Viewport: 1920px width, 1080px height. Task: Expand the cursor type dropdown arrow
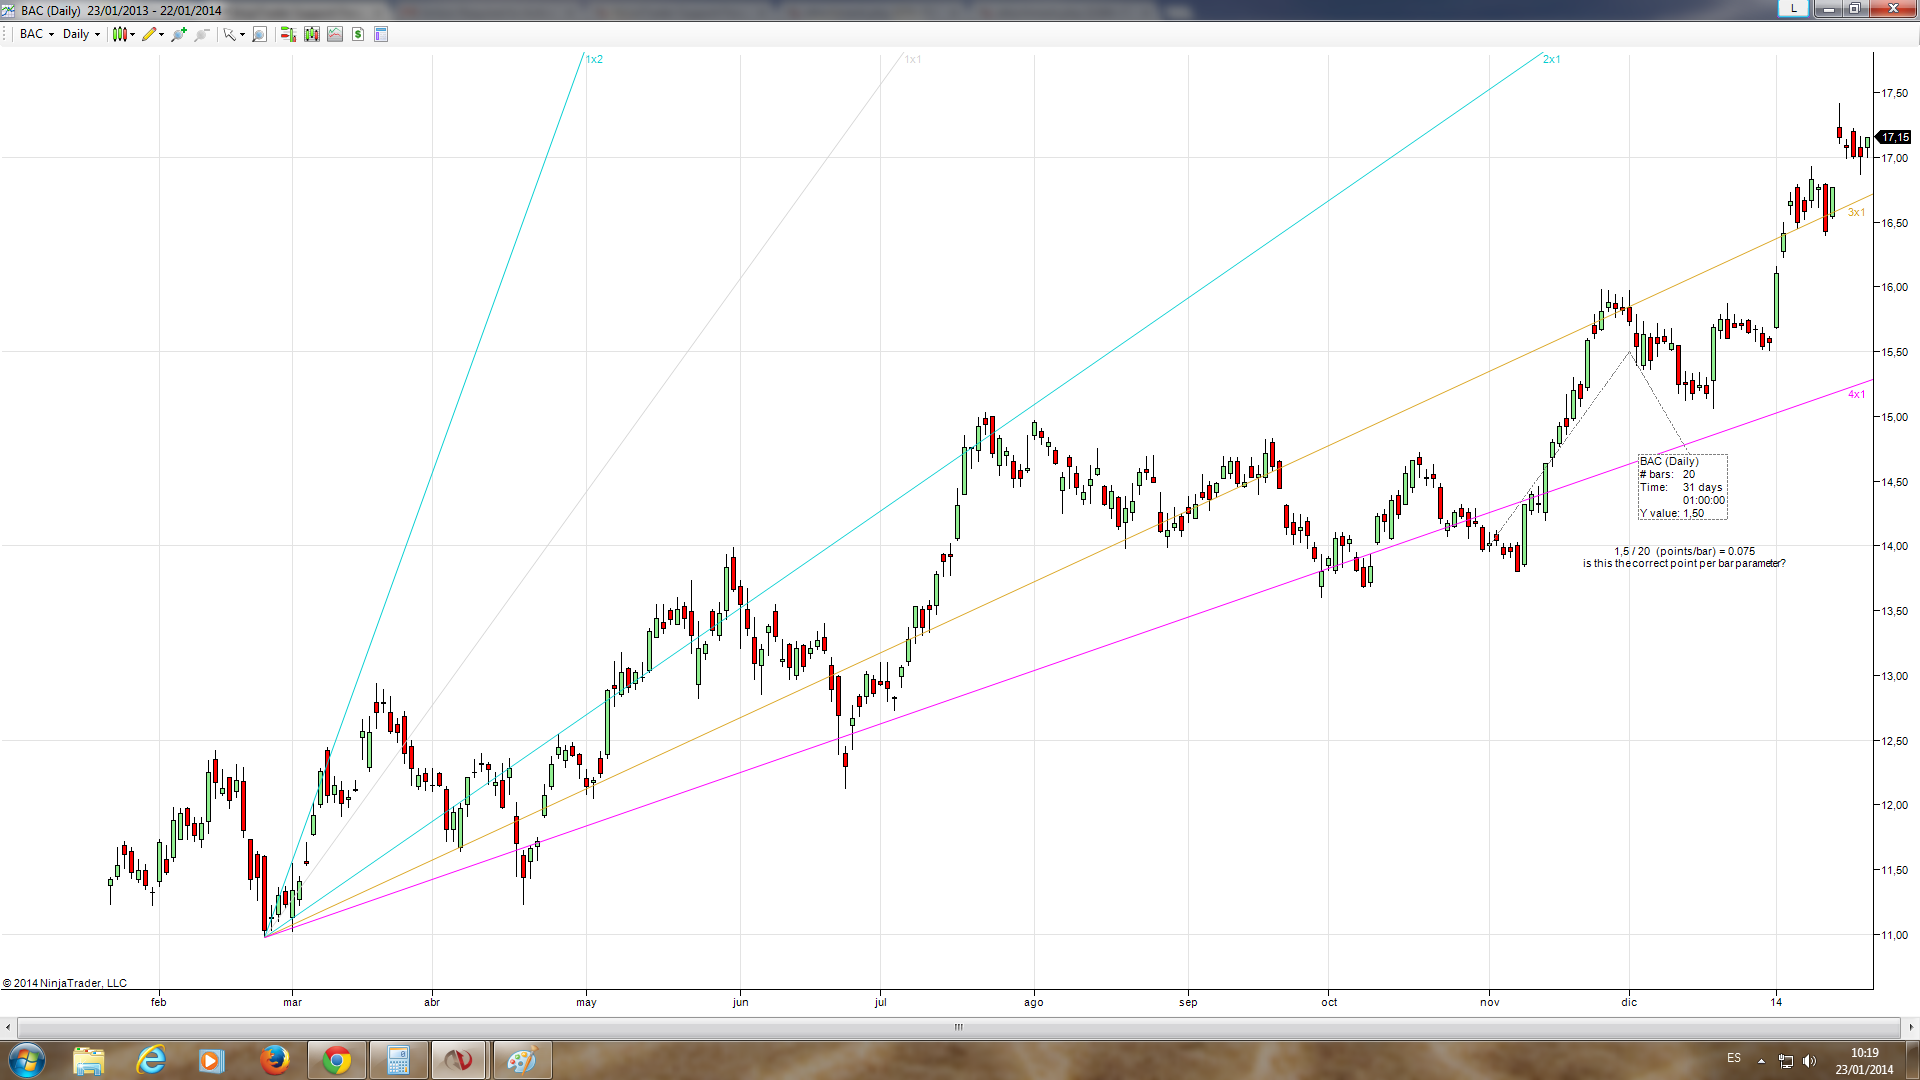coord(242,35)
